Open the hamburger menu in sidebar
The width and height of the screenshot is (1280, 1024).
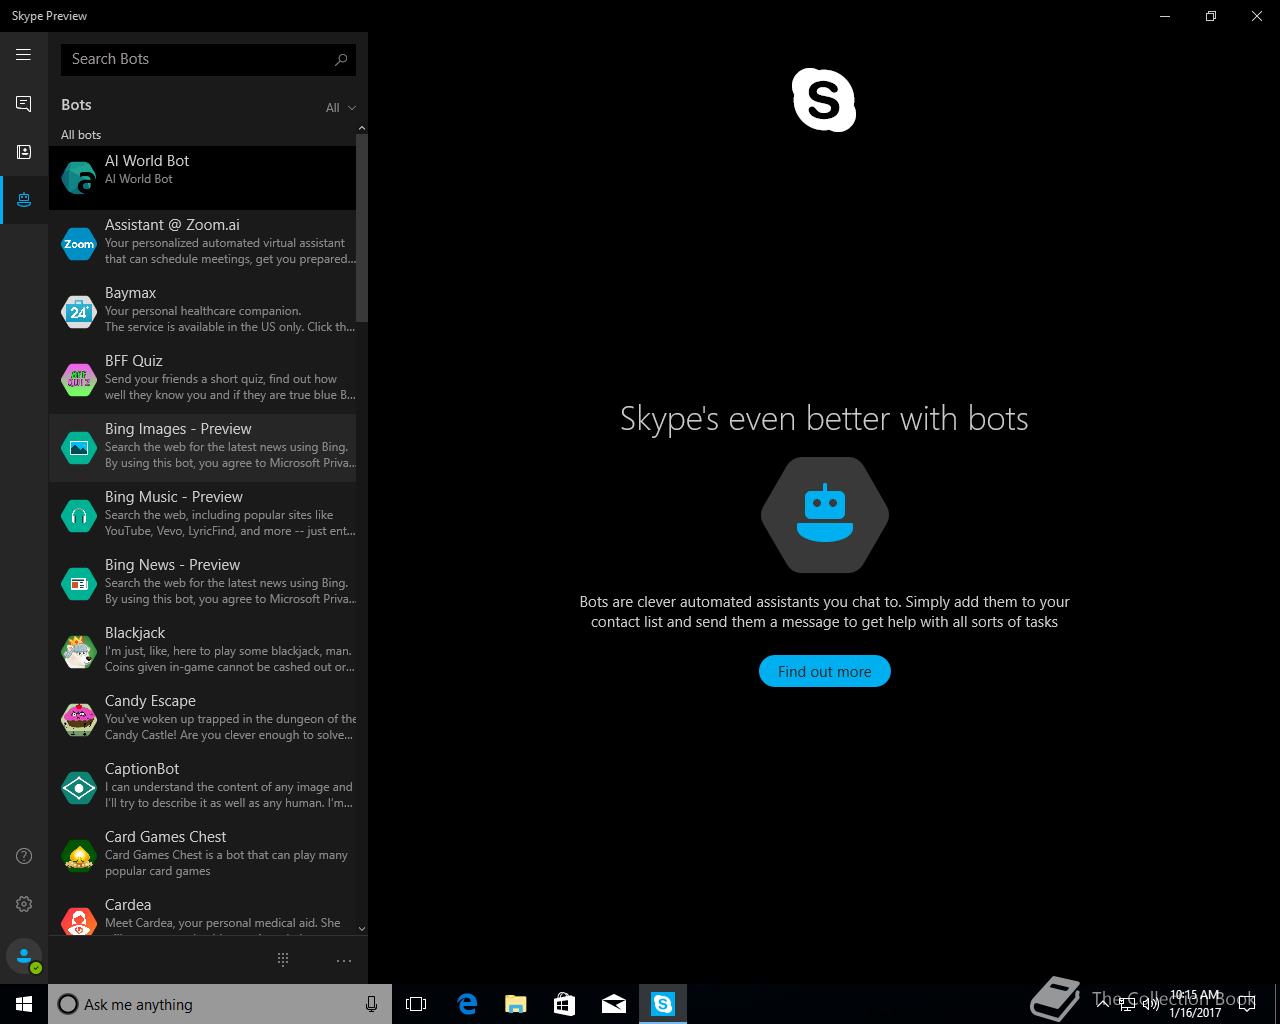23,55
